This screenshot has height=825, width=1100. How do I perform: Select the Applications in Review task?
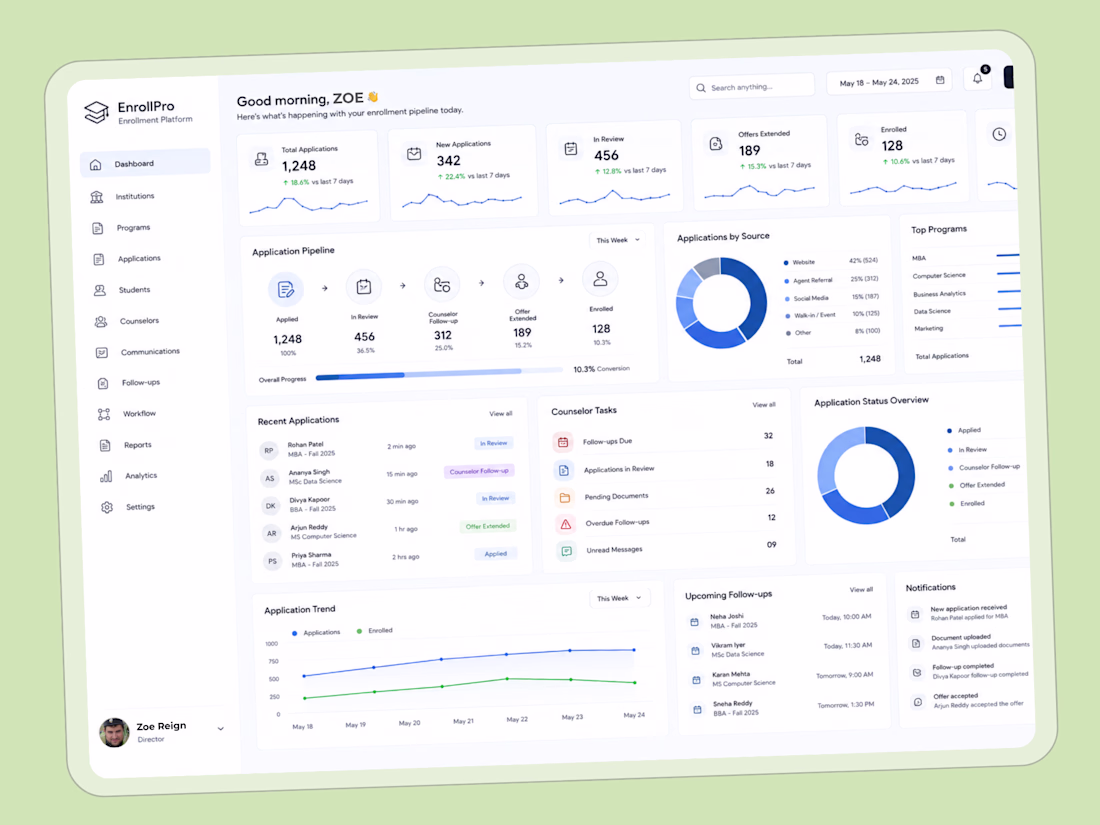[664, 468]
